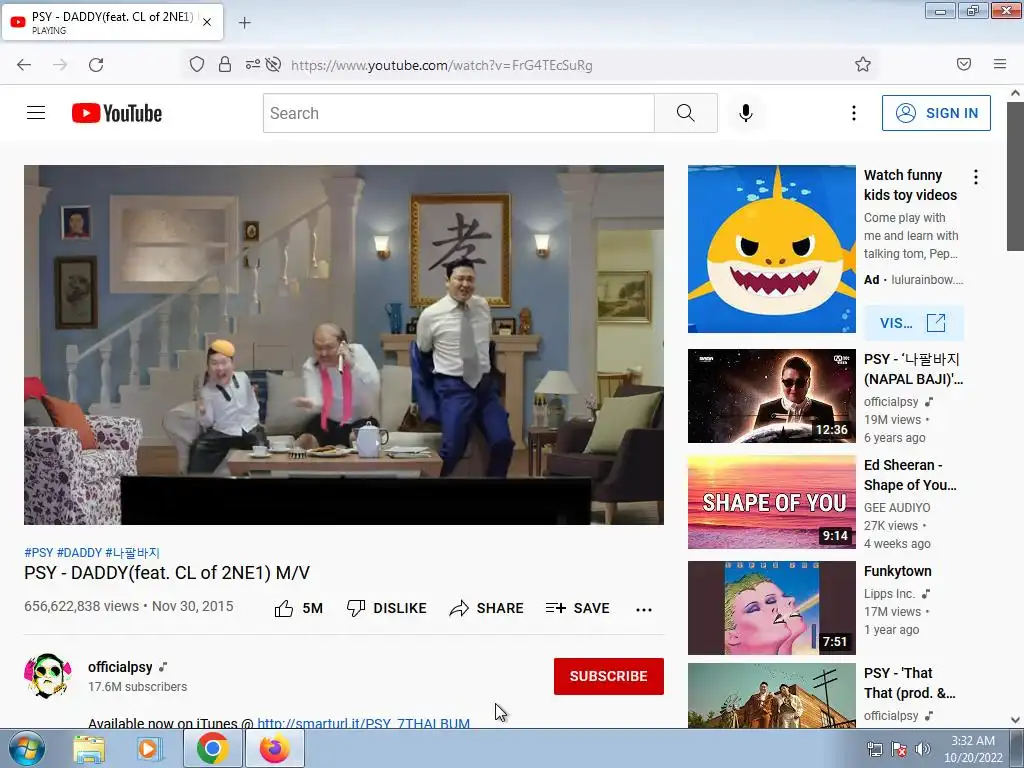This screenshot has width=1024, height=768.
Task: Click the autoplay blocked icon in address bar
Action: (274, 64)
